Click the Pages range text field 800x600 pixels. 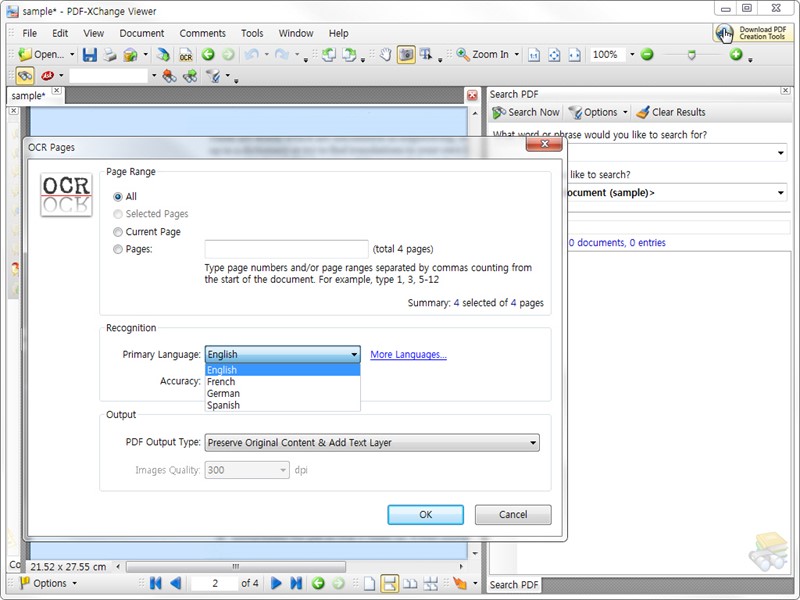(286, 249)
